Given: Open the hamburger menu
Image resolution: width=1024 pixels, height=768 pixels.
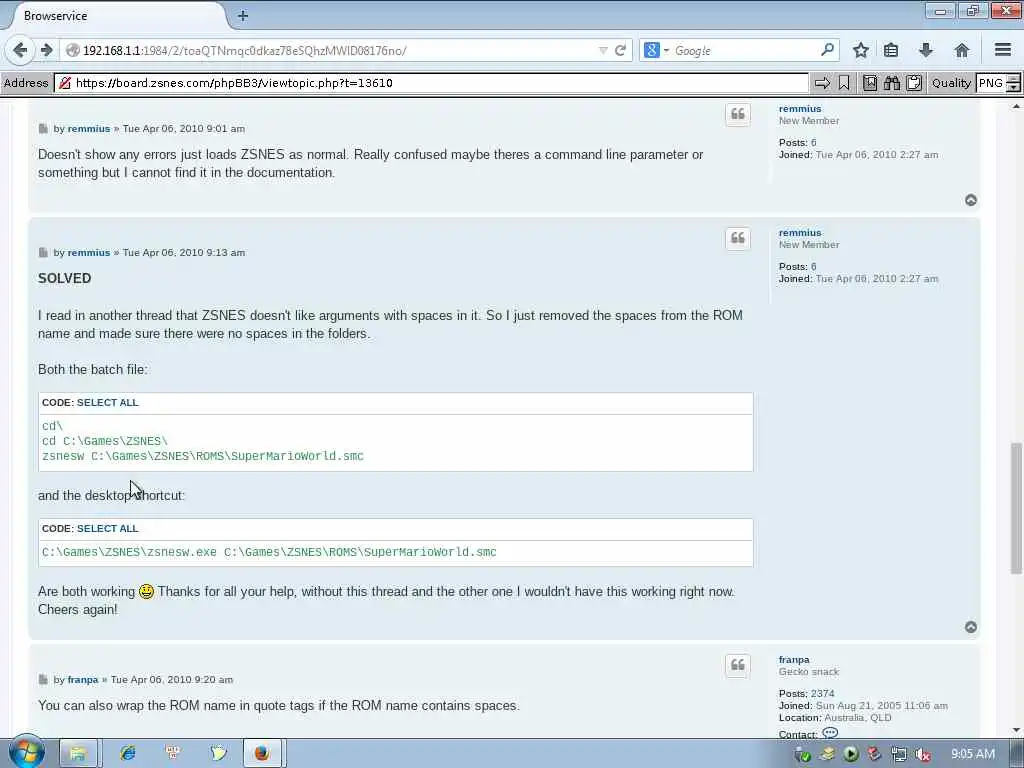Looking at the screenshot, I should pos(1003,50).
